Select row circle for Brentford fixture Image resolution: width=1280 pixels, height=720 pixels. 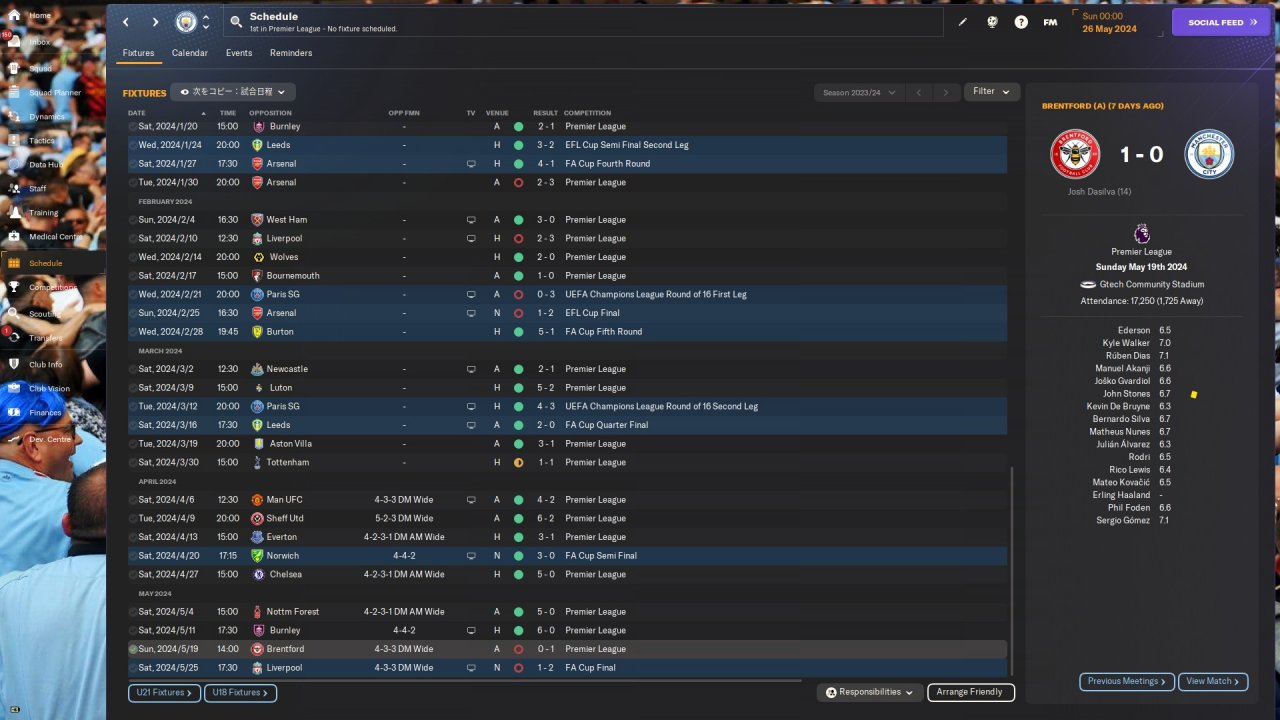coord(133,649)
